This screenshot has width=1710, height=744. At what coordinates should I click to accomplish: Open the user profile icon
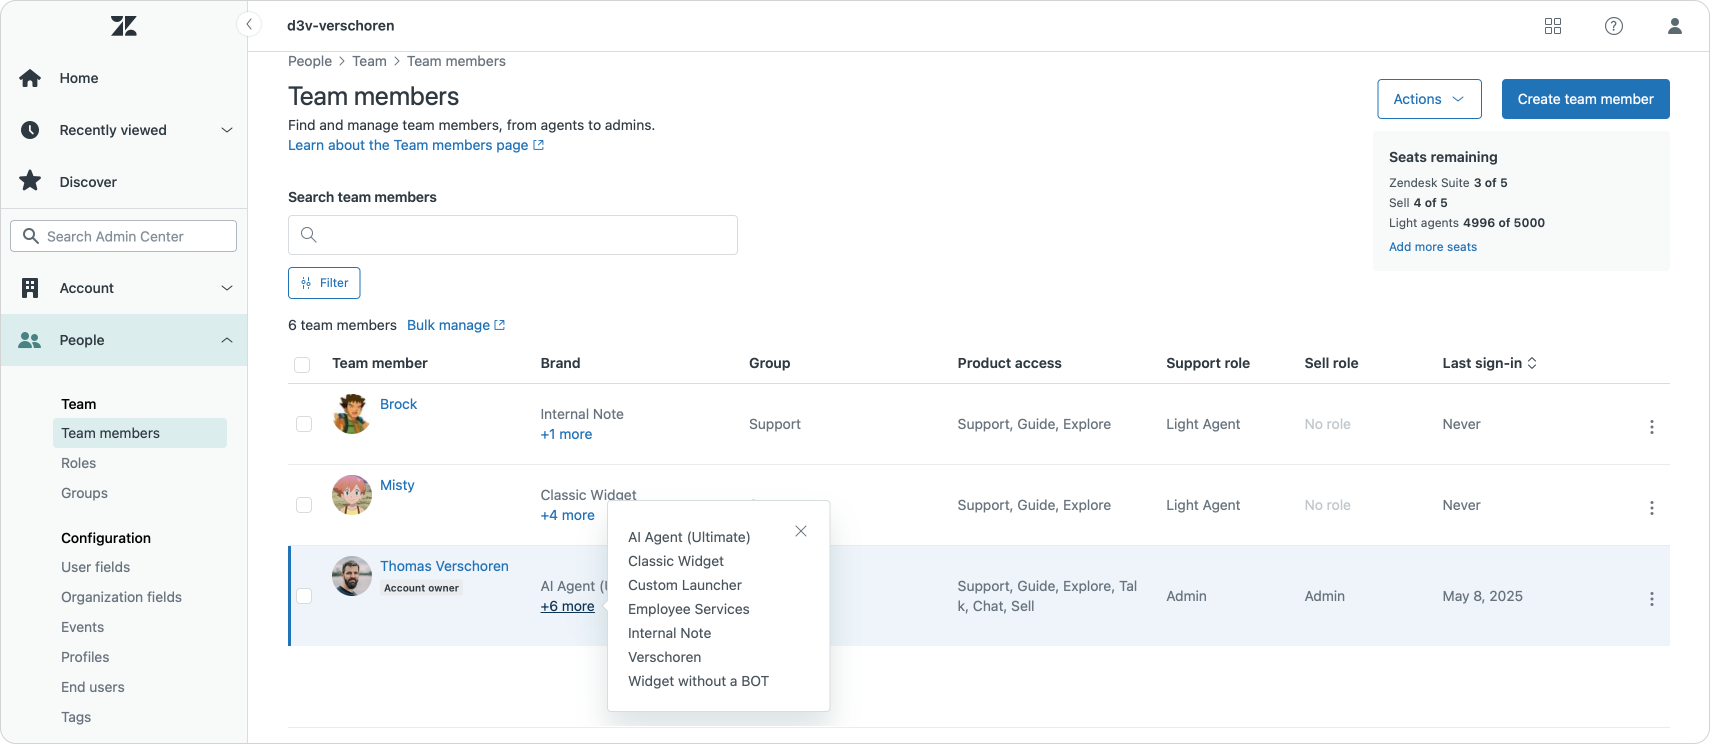pos(1675,26)
